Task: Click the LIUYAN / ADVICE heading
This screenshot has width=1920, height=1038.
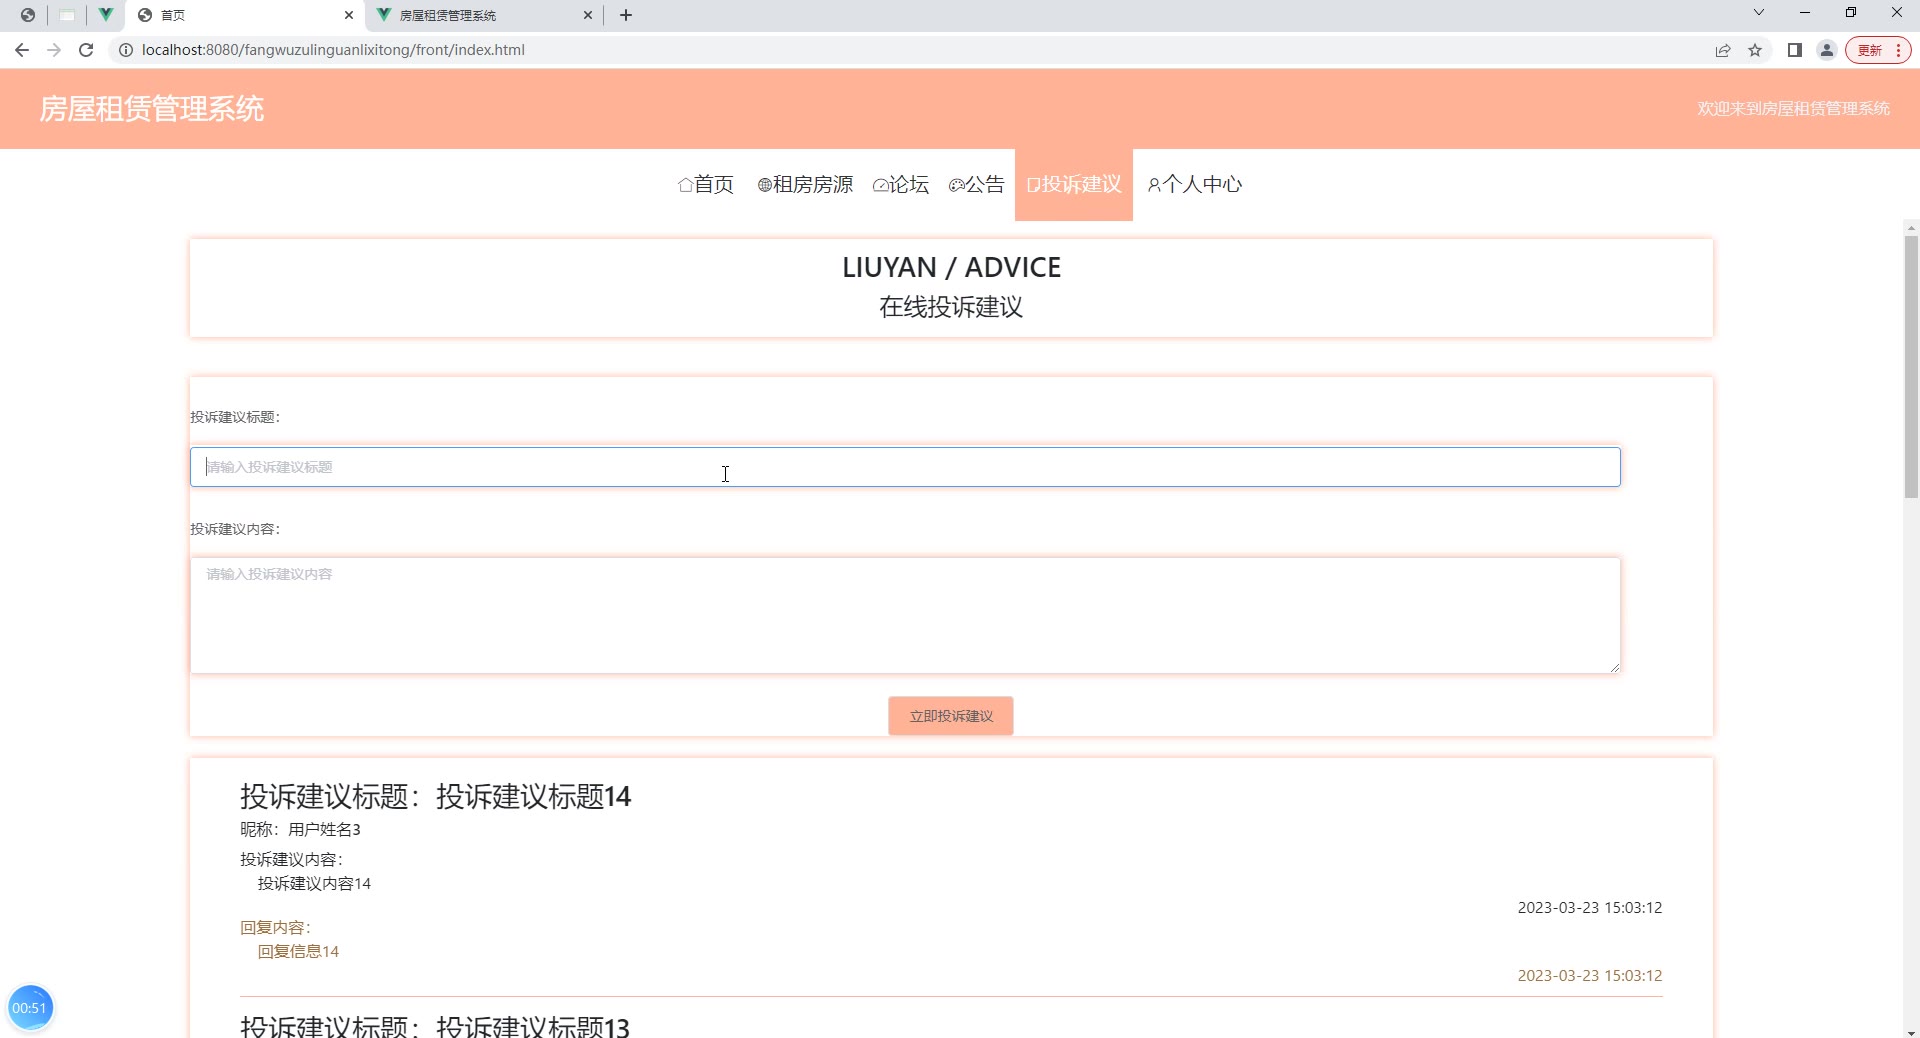Action: pos(951,267)
